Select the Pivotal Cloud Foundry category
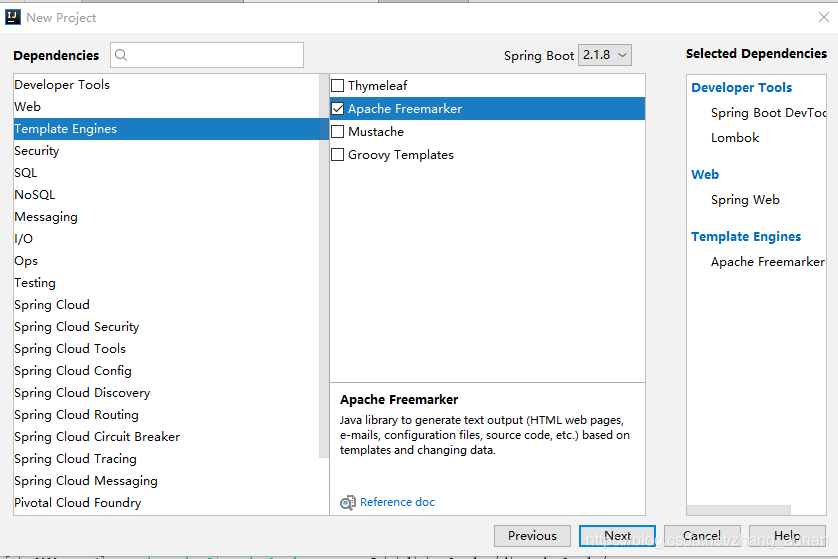838x559 pixels. pyautogui.click(x=78, y=503)
